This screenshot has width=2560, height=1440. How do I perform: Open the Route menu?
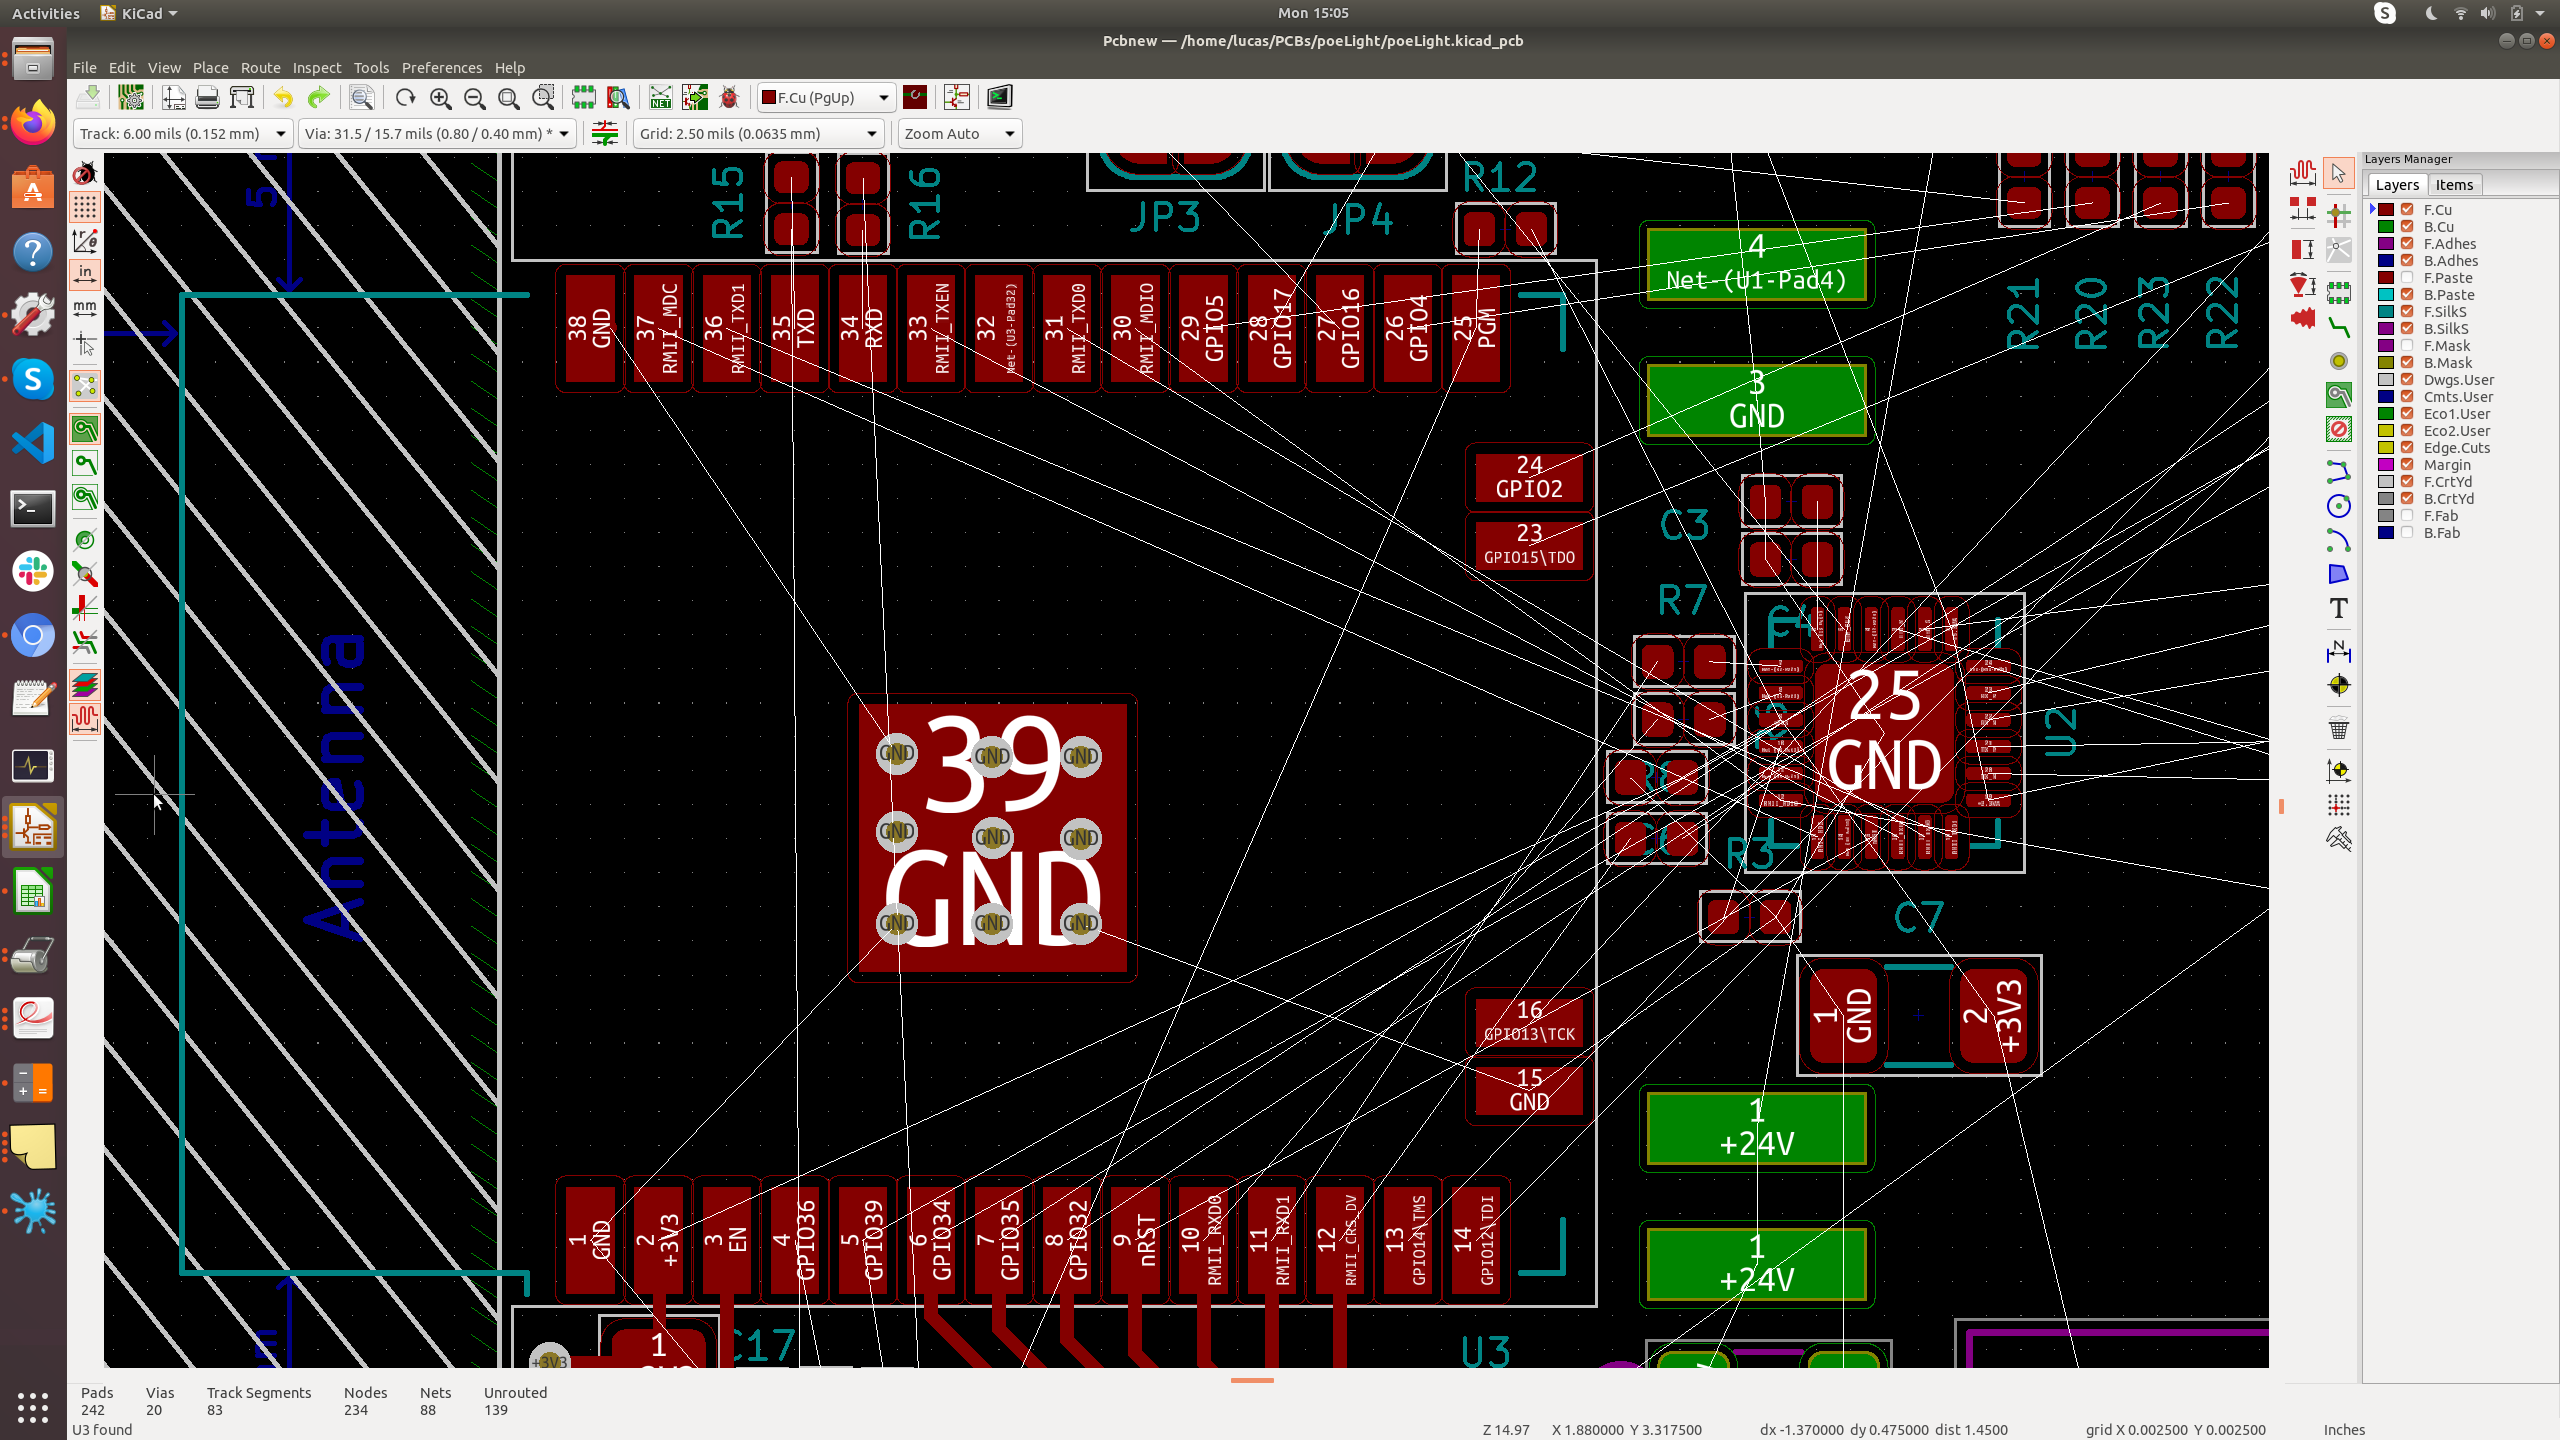coord(260,67)
